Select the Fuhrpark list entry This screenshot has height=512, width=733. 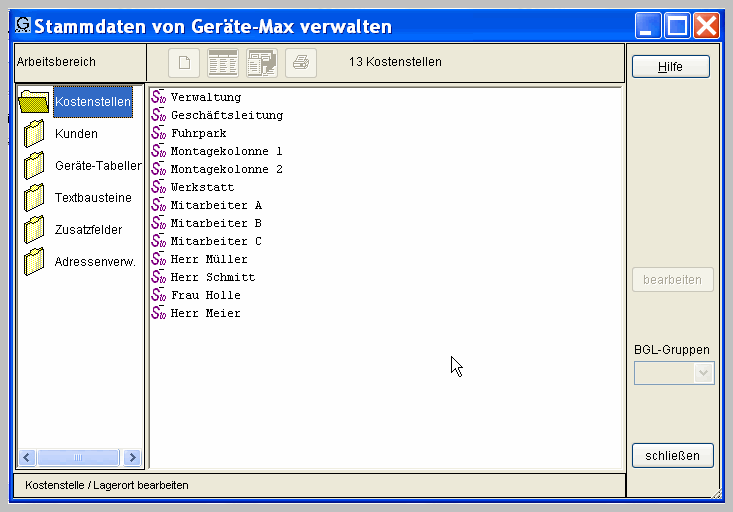click(198, 133)
